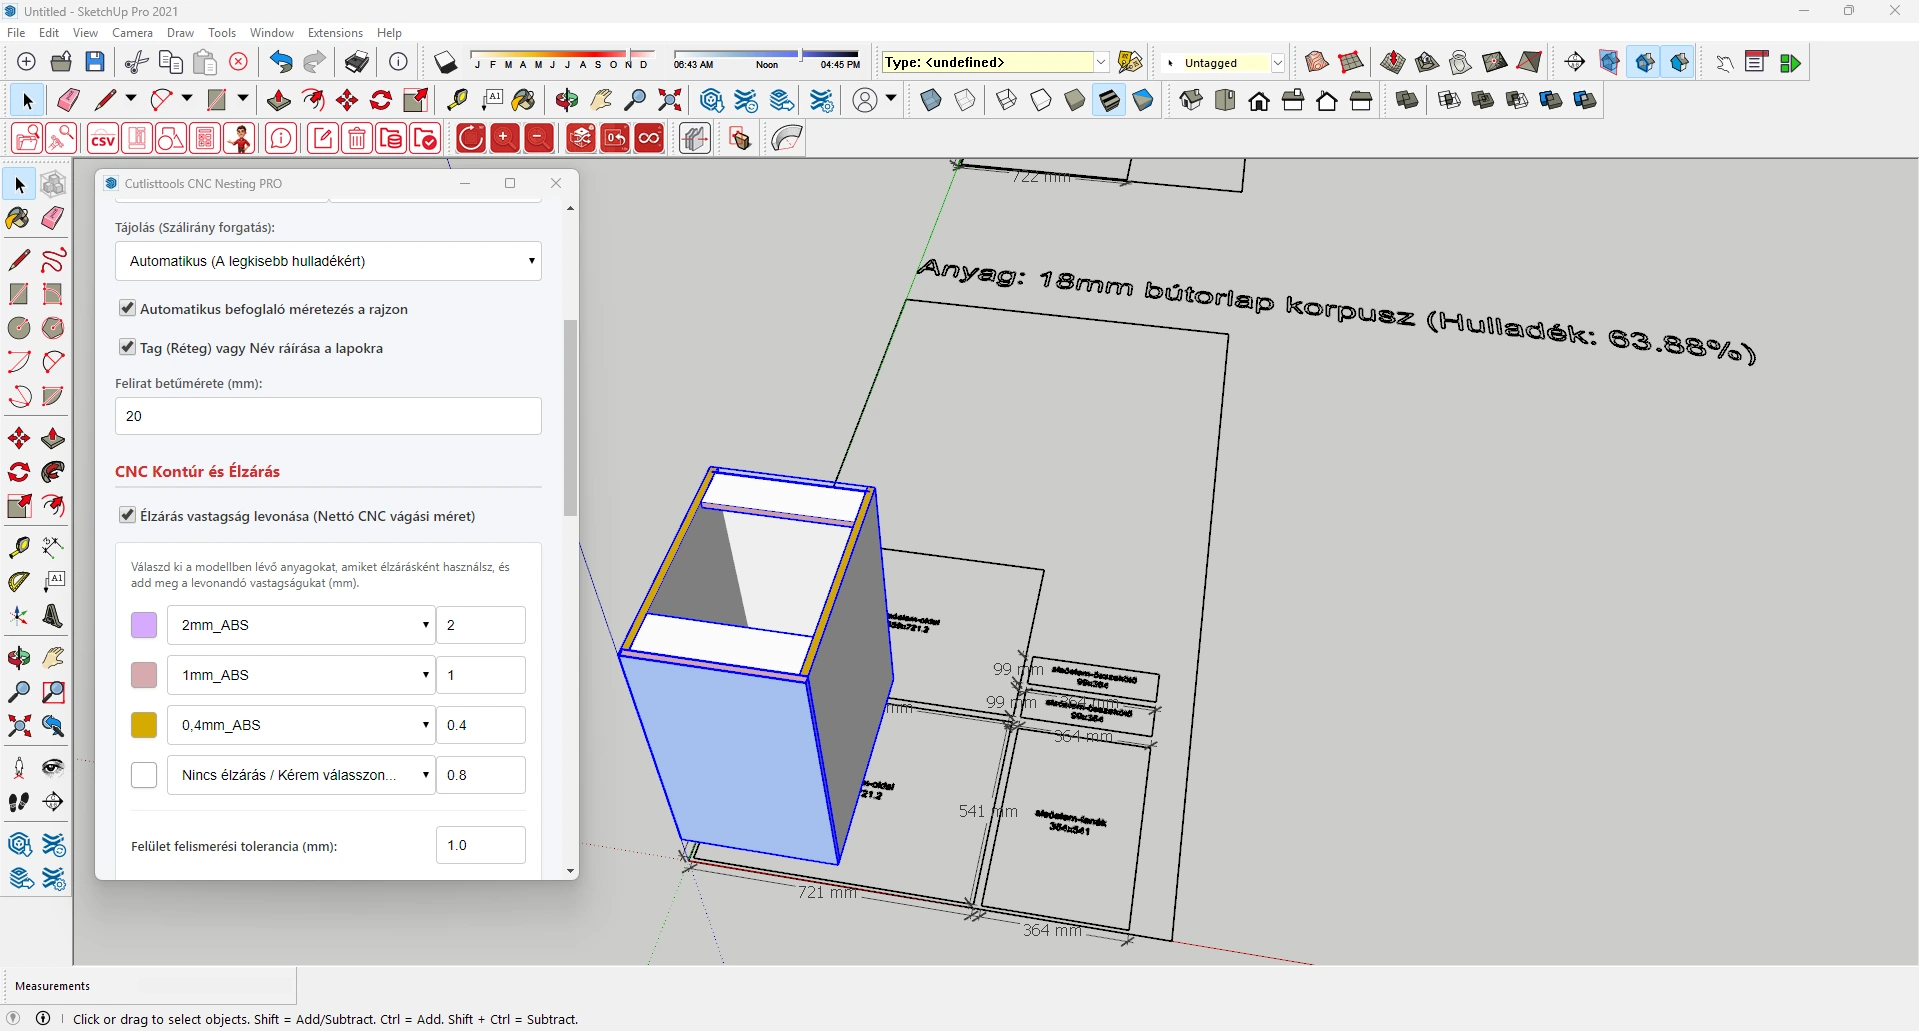Click the Print icon
The height and width of the screenshot is (1031, 1919).
[357, 62]
